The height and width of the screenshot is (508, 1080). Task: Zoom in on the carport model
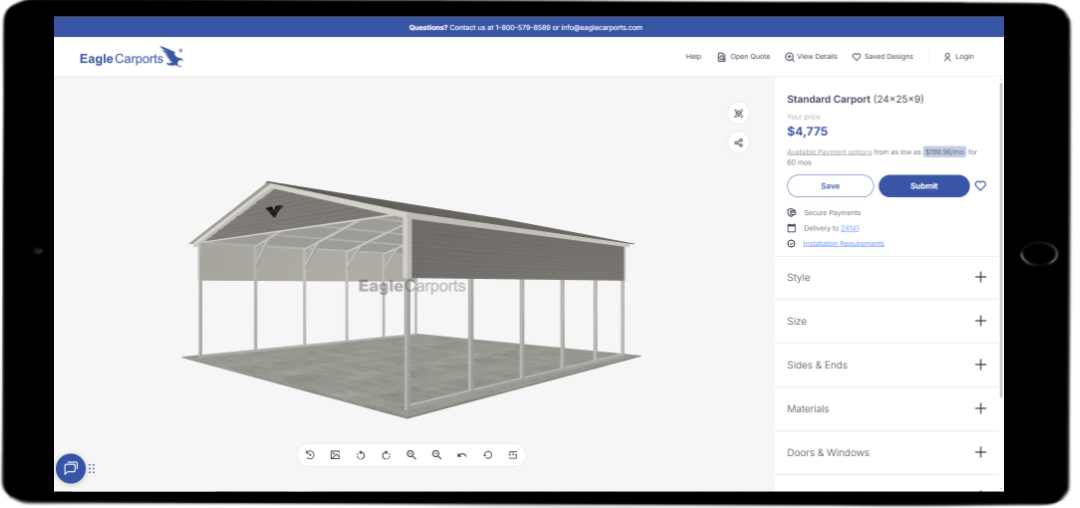(x=411, y=455)
